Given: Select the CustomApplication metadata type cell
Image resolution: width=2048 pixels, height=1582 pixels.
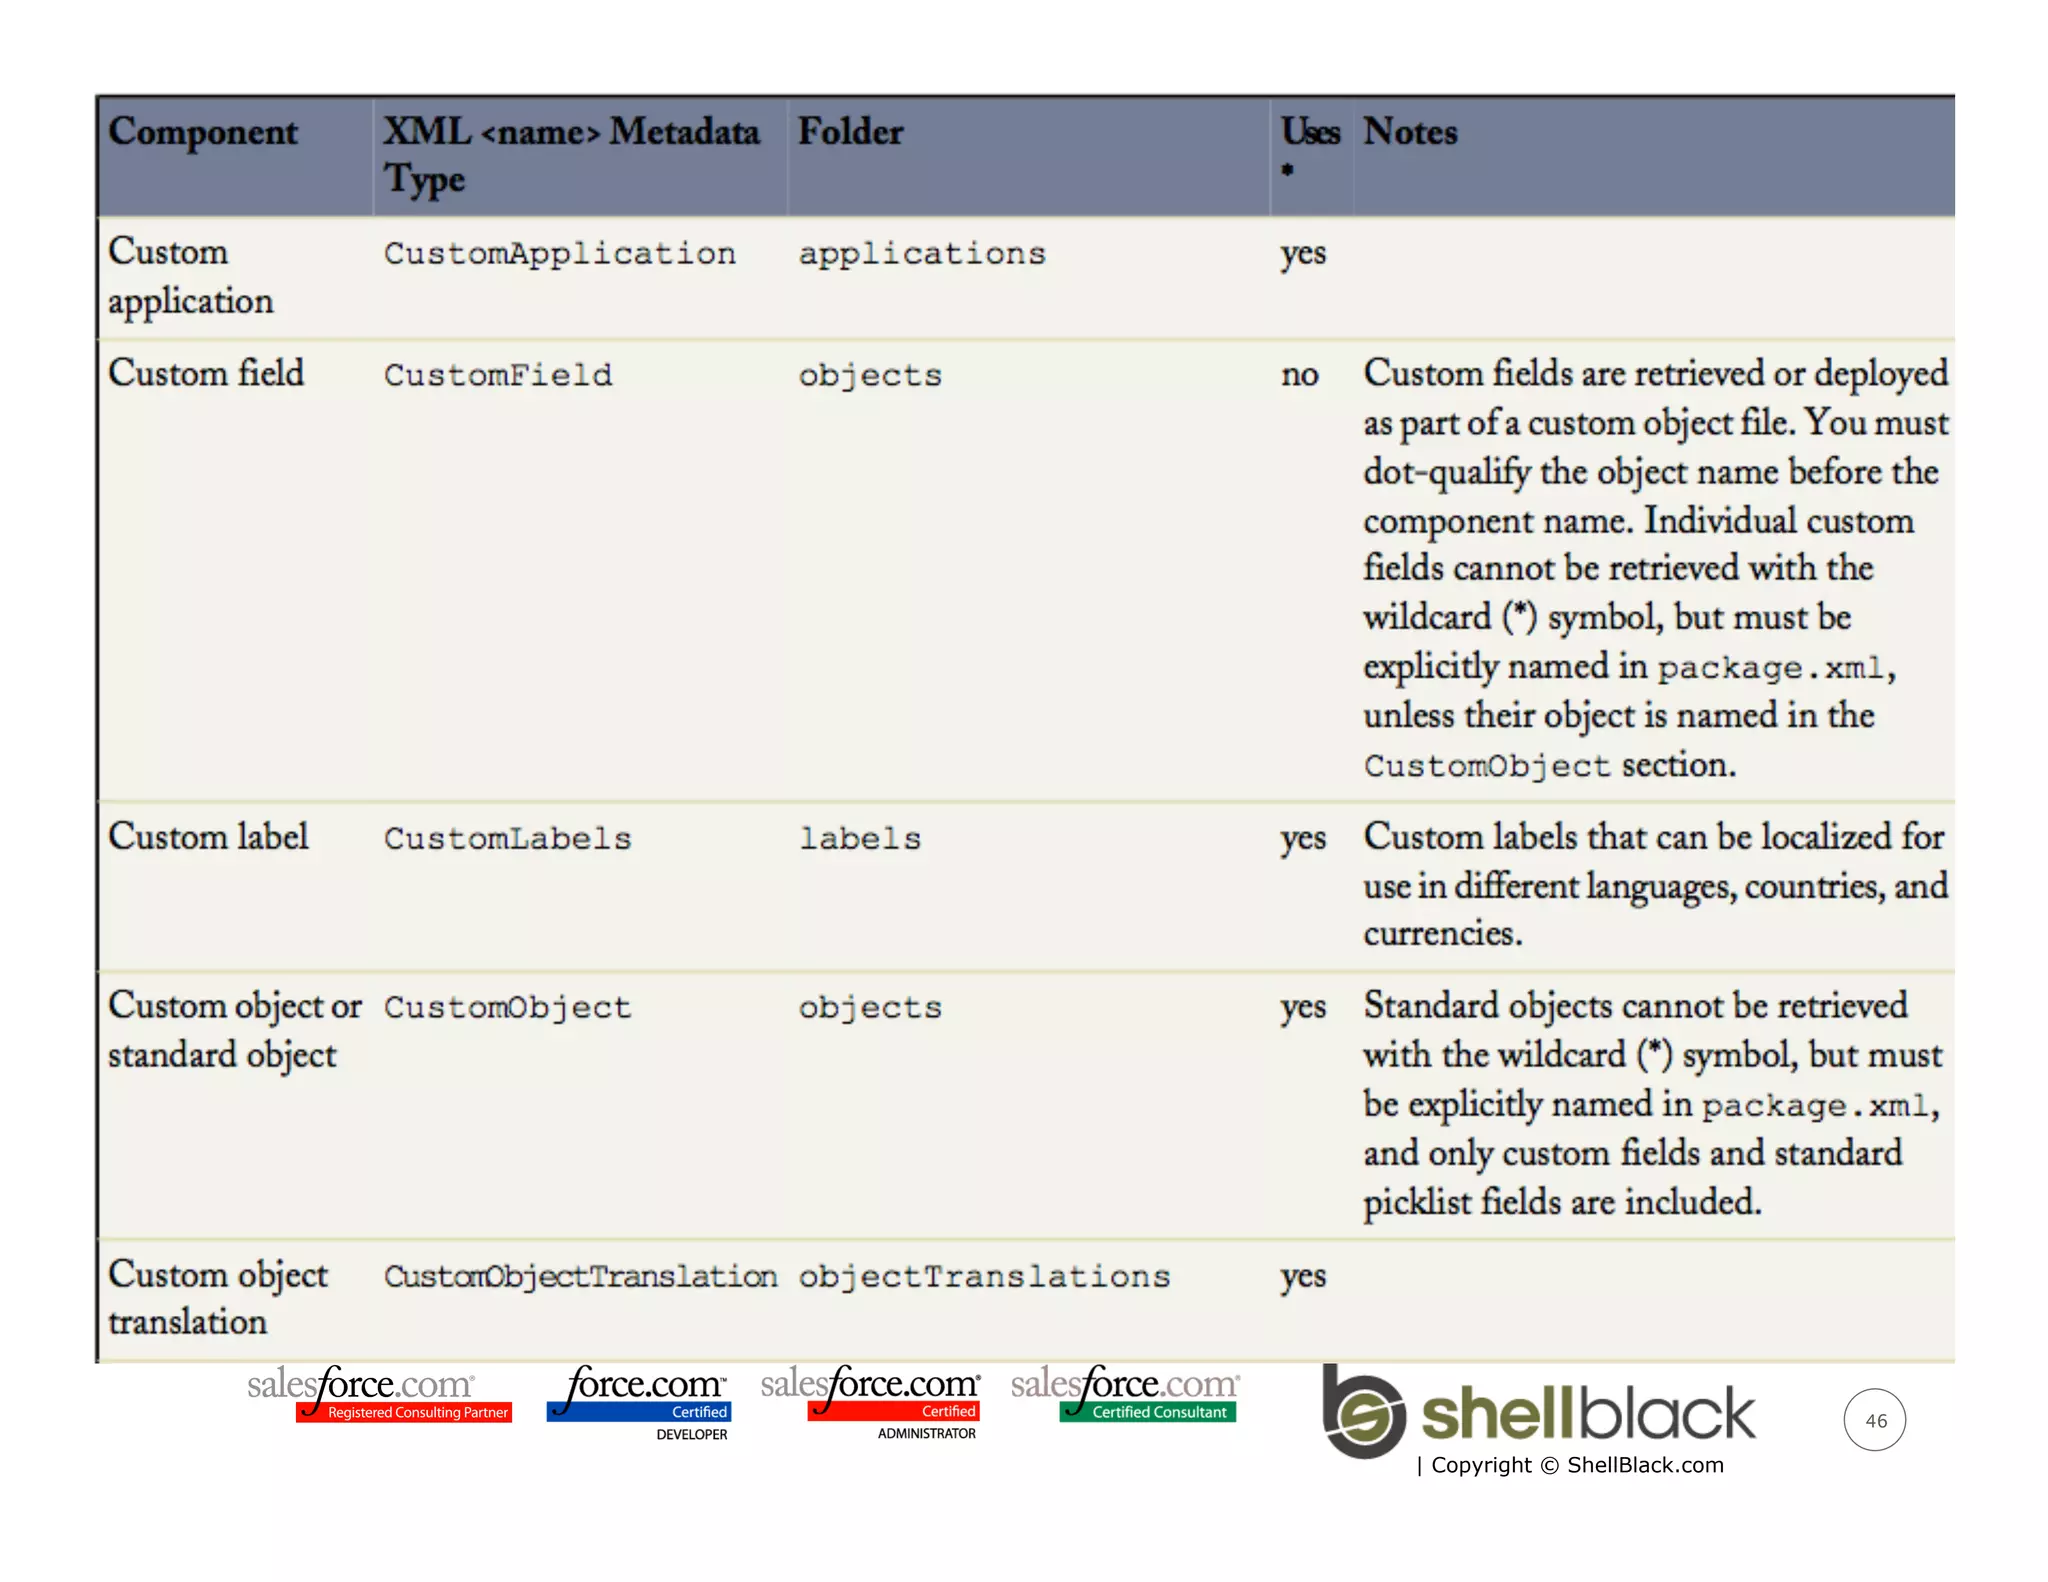Looking at the screenshot, I should [x=559, y=254].
